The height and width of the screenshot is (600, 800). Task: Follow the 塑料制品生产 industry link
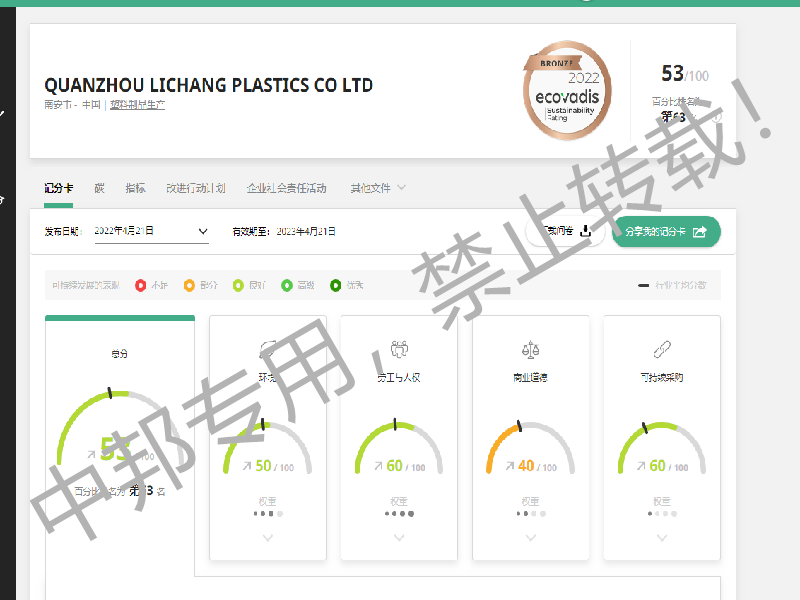[137, 105]
